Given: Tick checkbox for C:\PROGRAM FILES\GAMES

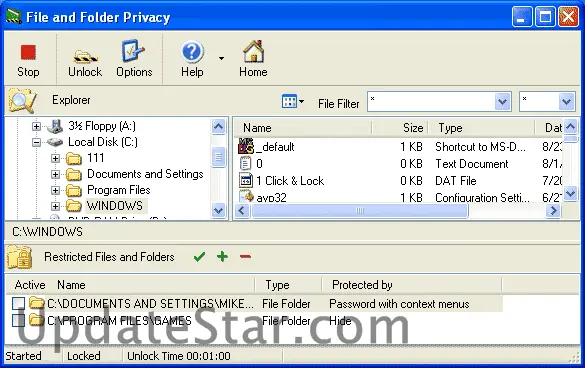Looking at the screenshot, I should (x=18, y=320).
